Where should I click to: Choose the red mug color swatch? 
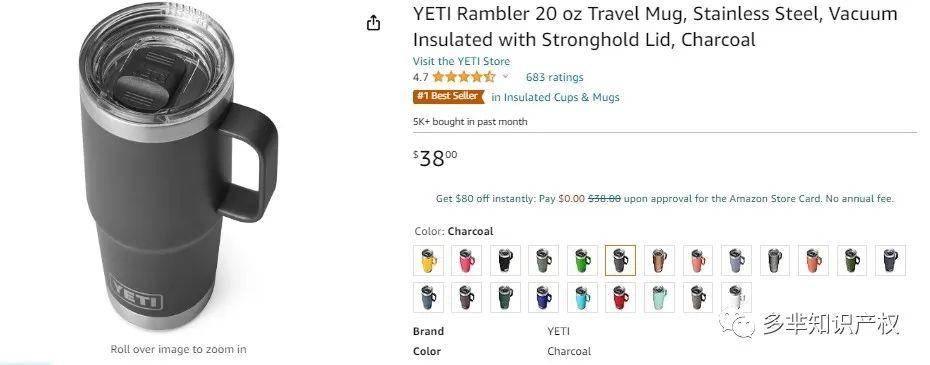[x=620, y=297]
